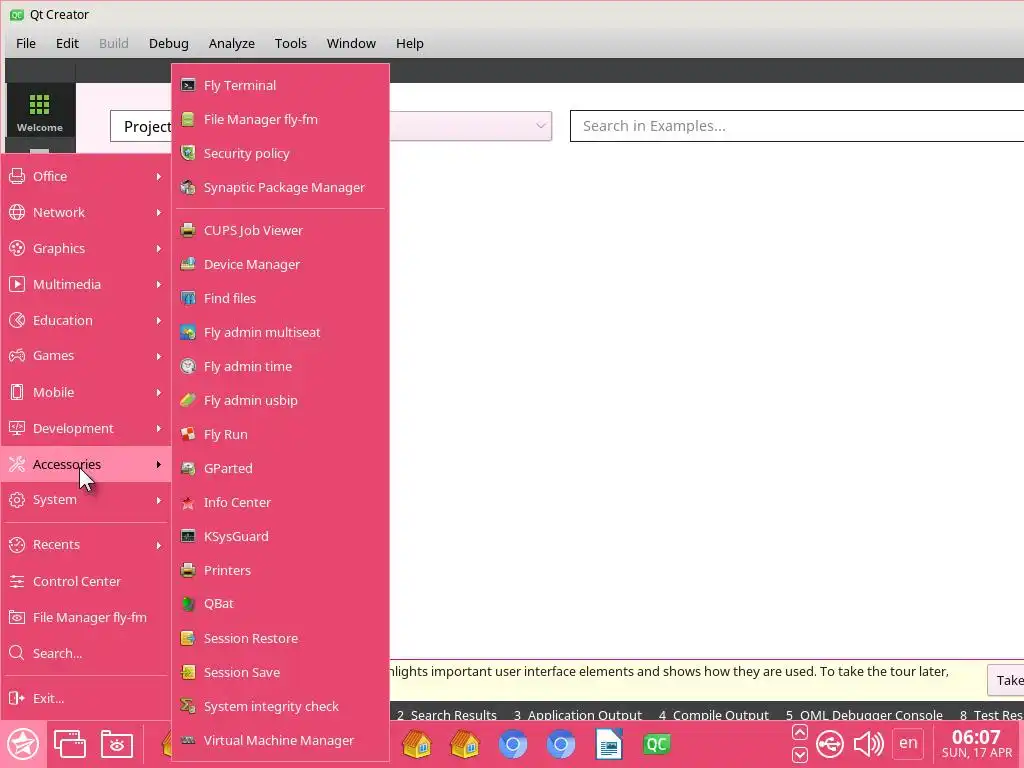Open Device Manager

[x=280, y=264]
